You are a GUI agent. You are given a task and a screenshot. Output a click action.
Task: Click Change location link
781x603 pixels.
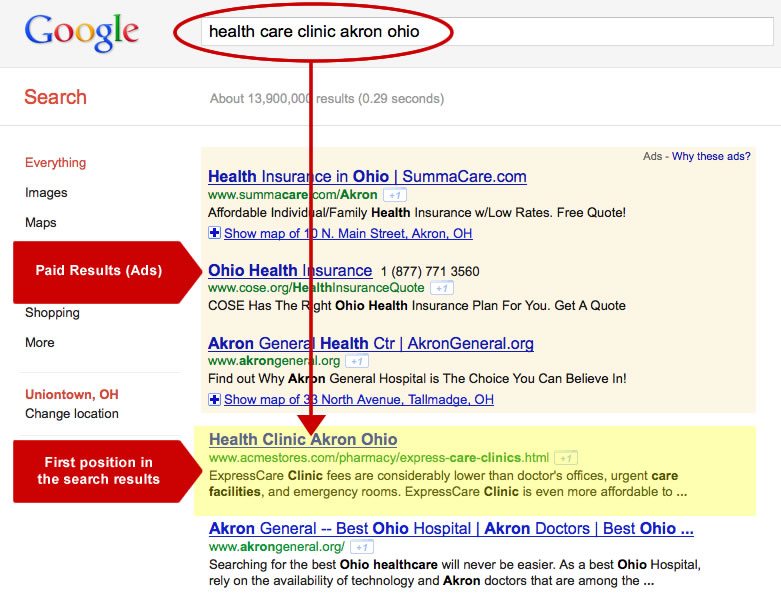pyautogui.click(x=72, y=413)
